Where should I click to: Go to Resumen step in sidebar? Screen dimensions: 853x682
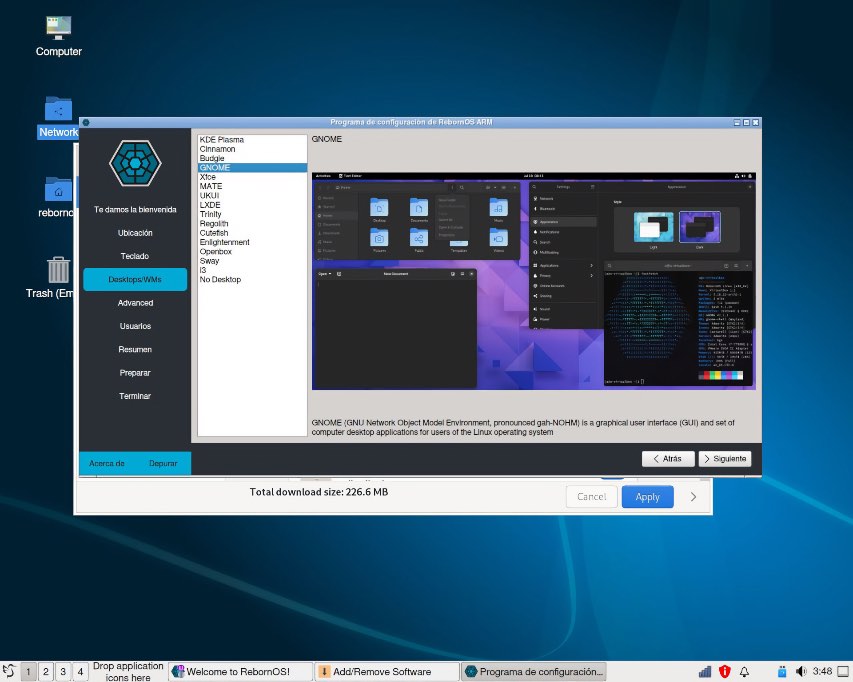(135, 350)
